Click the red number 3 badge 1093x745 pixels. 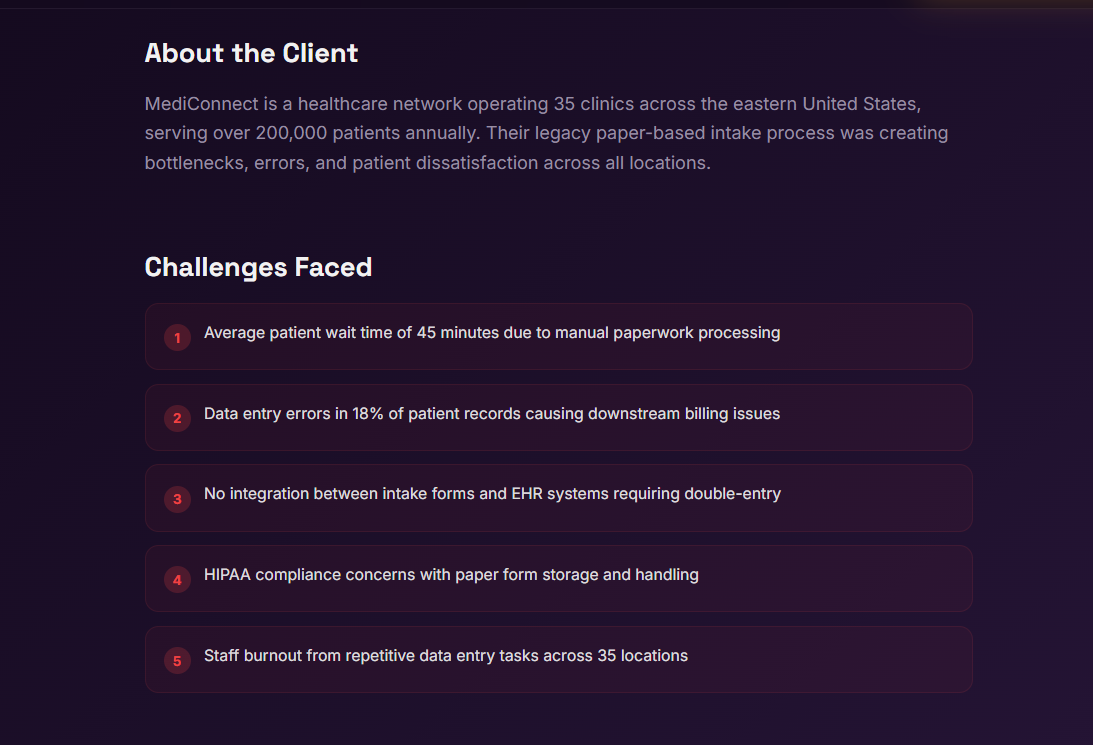coord(177,499)
